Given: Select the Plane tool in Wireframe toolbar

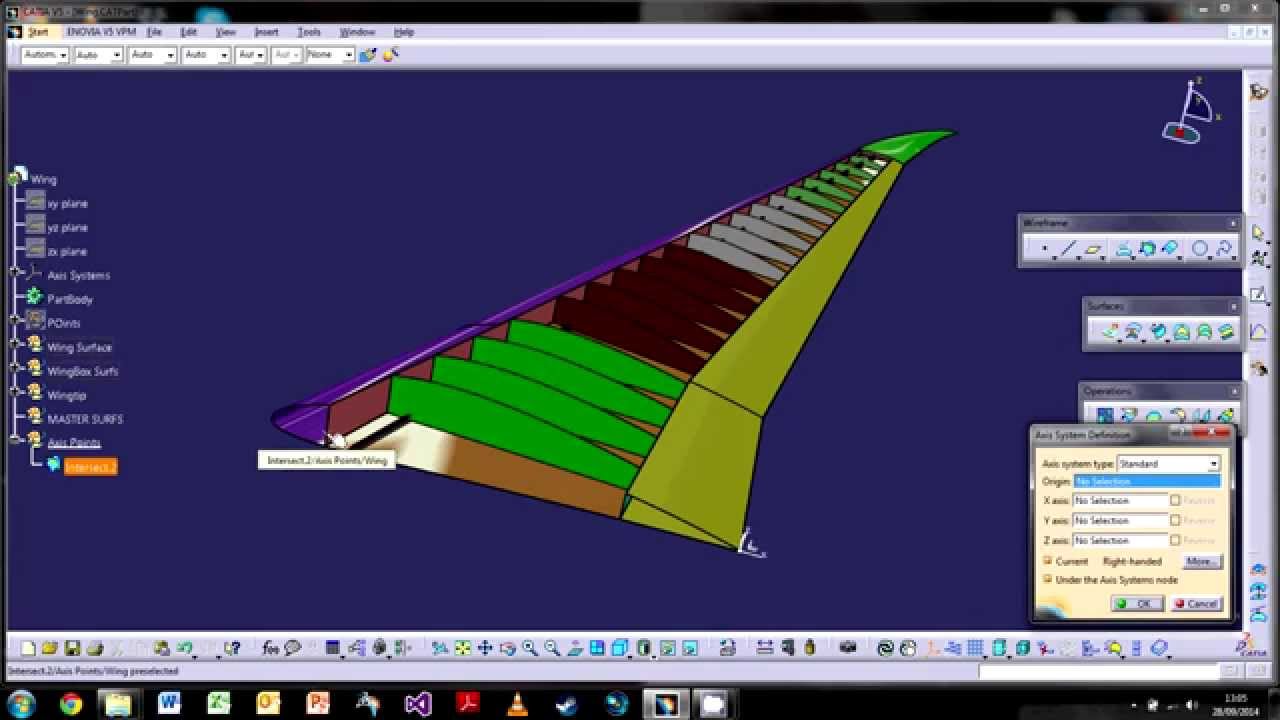Looking at the screenshot, I should 1093,249.
